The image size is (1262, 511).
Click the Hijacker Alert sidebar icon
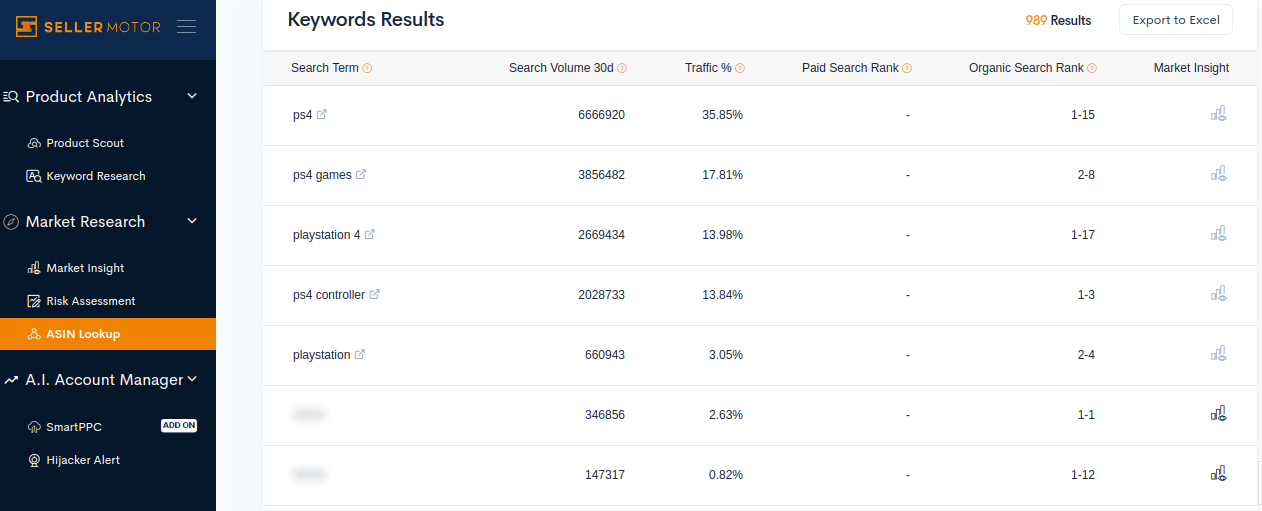coord(33,460)
